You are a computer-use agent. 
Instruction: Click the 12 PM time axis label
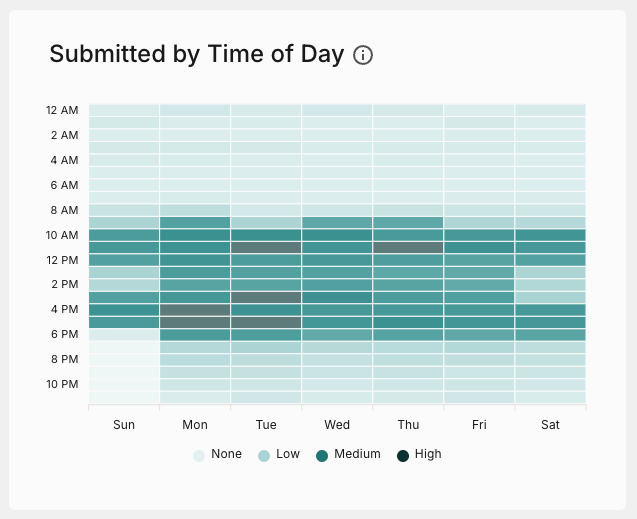(x=62, y=260)
